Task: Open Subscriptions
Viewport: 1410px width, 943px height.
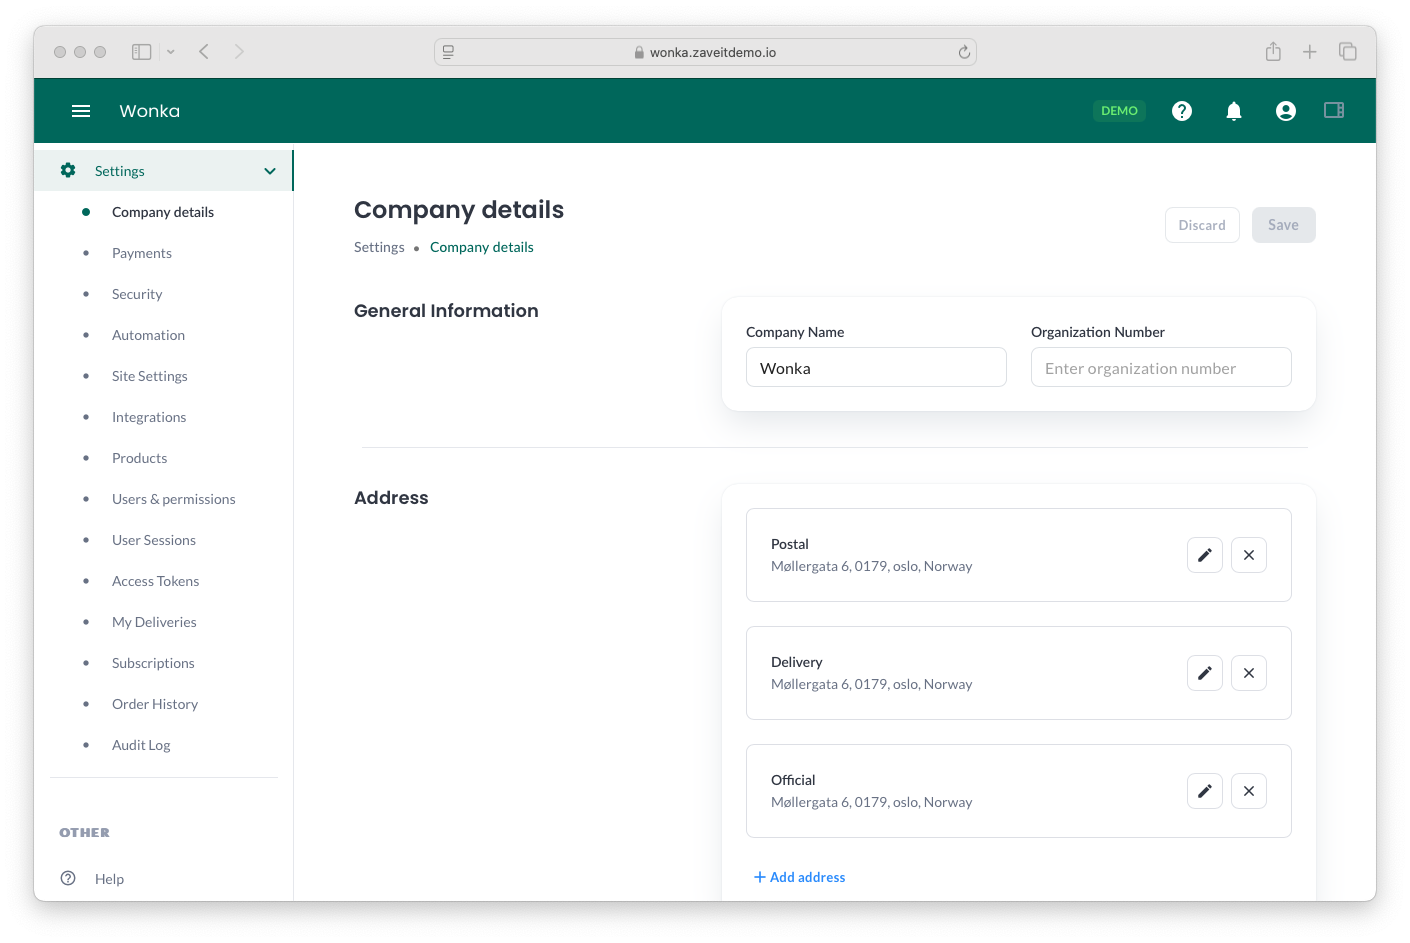Action: coord(153,663)
